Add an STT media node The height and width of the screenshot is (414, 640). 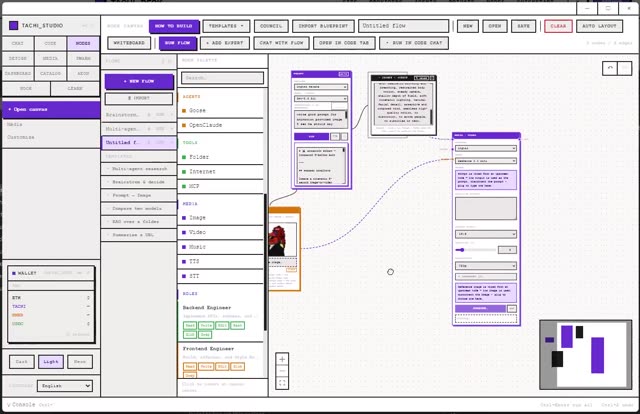[x=221, y=276]
